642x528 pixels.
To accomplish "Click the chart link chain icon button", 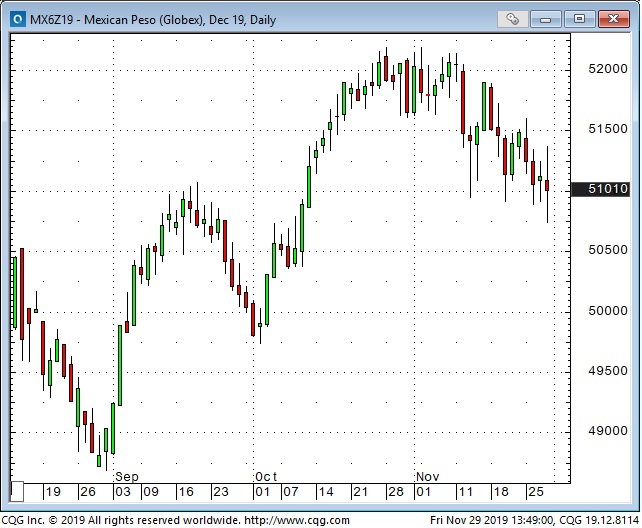I will tap(512, 19).
